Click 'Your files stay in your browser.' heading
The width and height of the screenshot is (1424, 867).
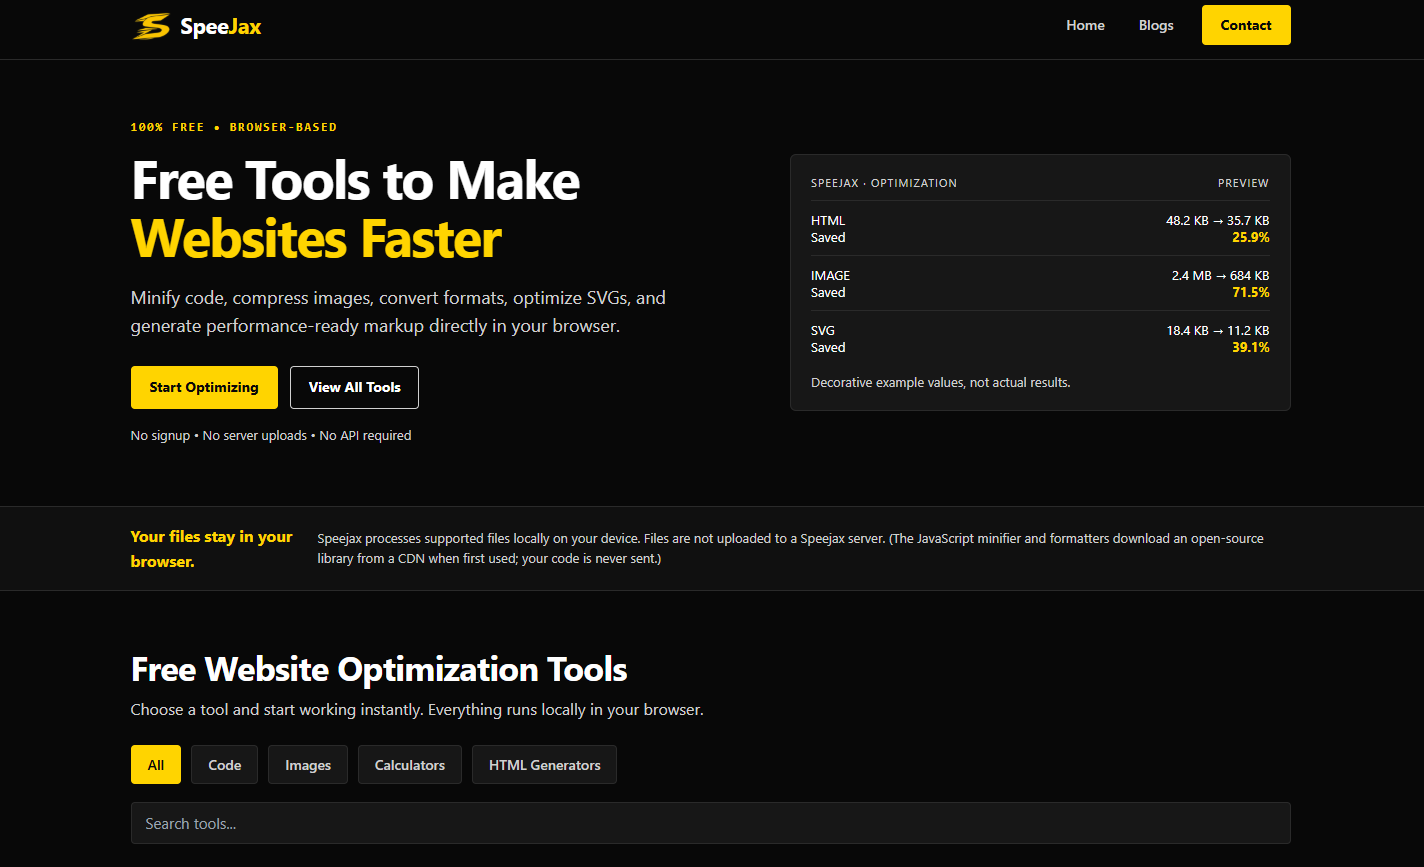tap(212, 549)
